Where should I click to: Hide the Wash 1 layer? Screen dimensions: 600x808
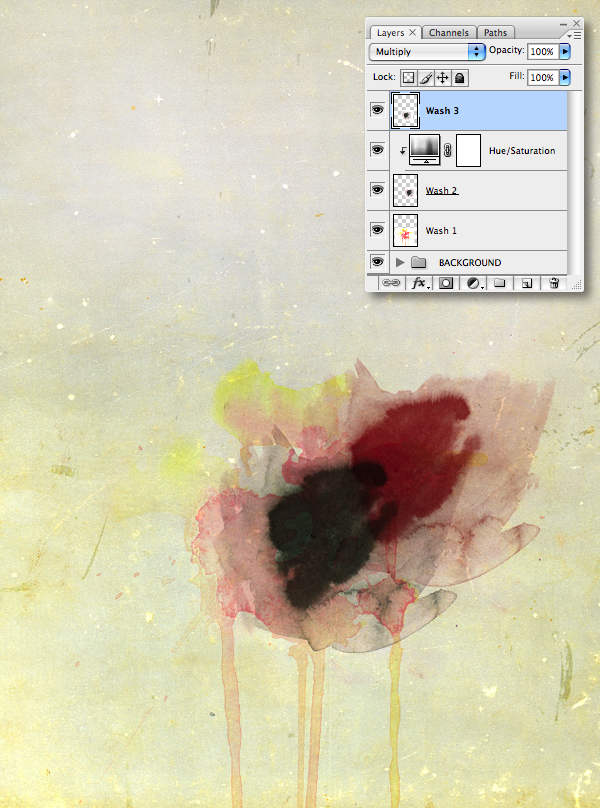377,230
